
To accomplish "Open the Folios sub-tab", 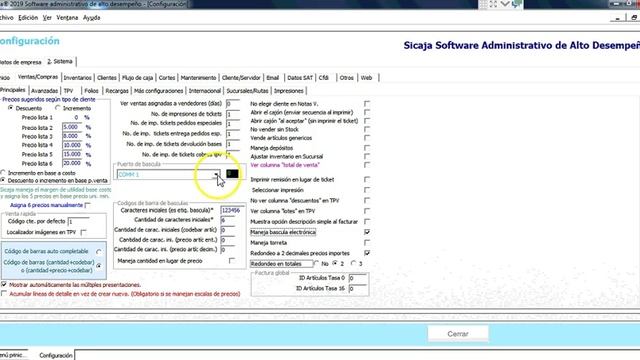I will (x=91, y=91).
